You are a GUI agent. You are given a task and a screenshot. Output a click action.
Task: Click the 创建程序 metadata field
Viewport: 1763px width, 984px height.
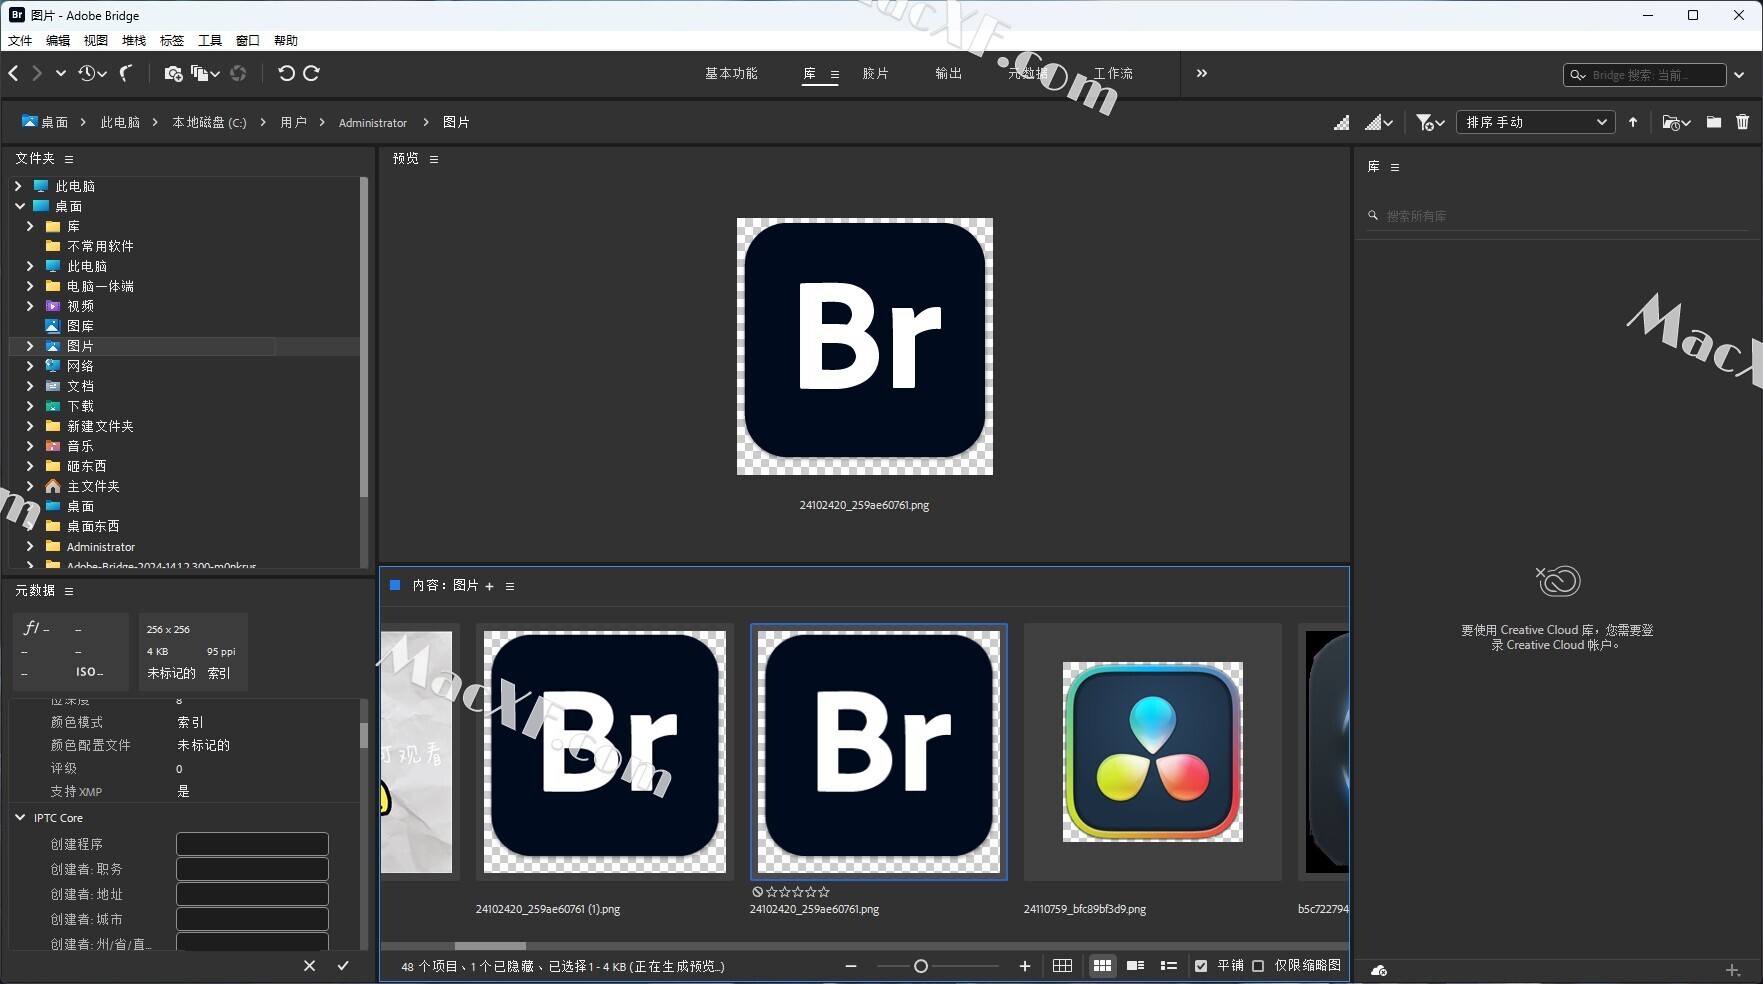click(252, 844)
